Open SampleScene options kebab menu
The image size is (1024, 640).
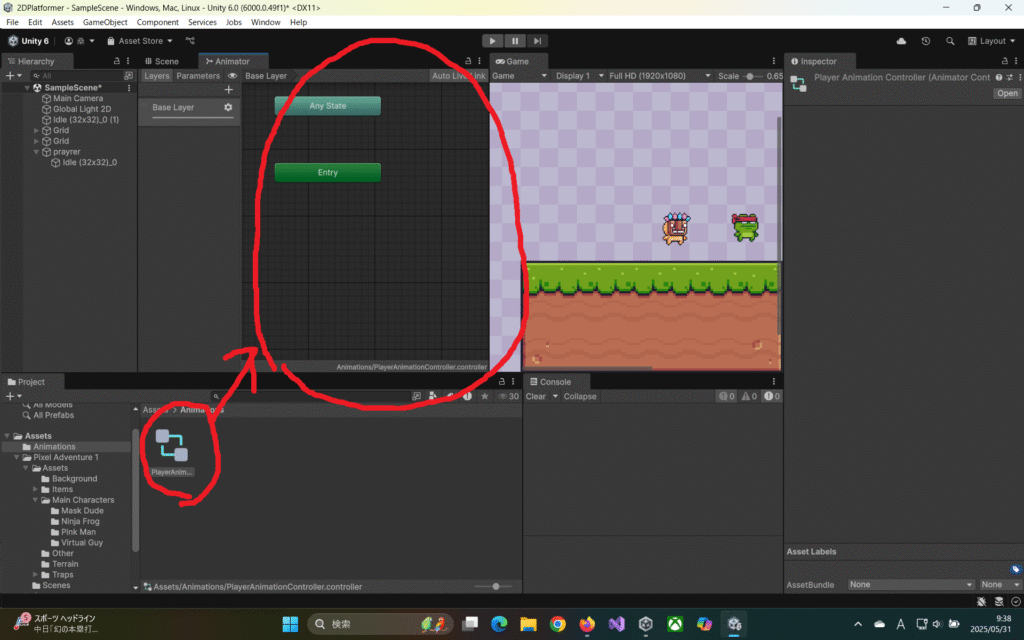pyautogui.click(x=129, y=88)
